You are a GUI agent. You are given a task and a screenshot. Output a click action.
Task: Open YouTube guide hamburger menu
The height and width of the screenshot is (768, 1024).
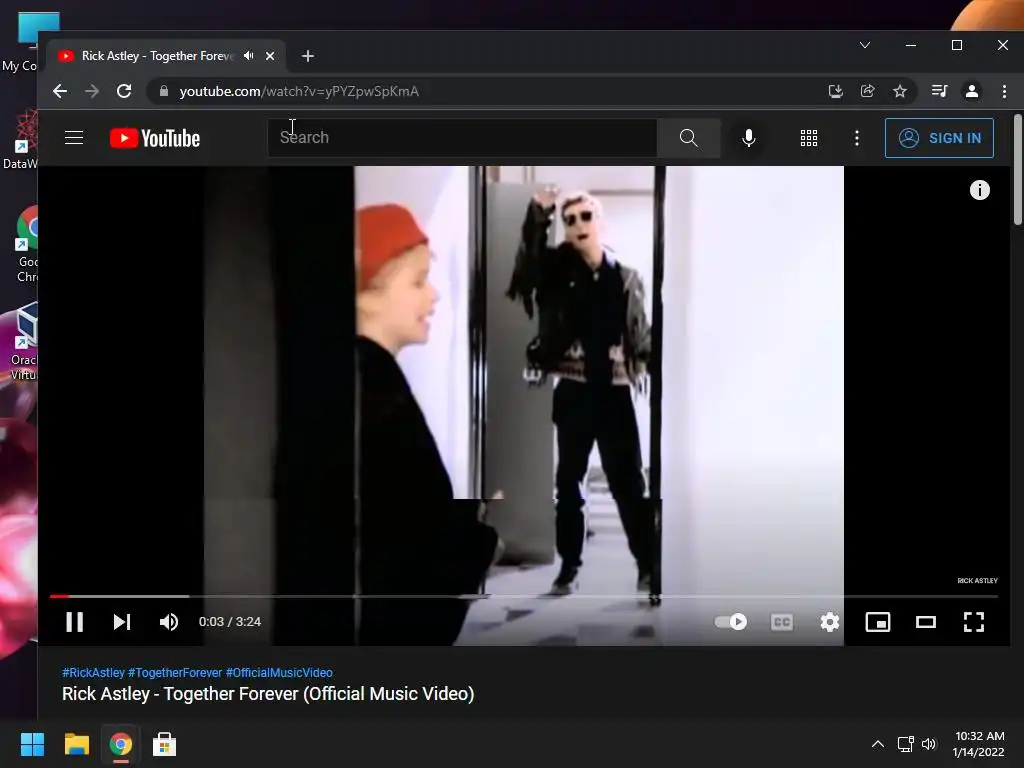coord(74,138)
